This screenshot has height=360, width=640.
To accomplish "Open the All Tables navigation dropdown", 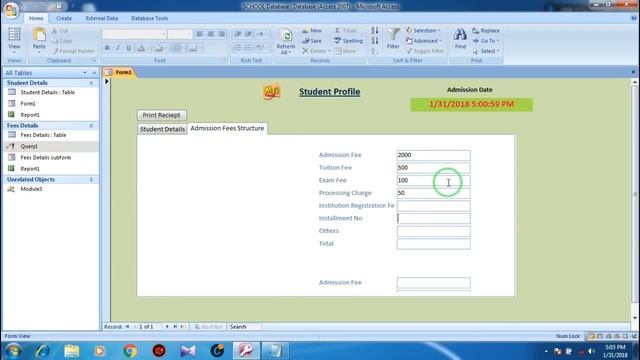I will (84, 73).
